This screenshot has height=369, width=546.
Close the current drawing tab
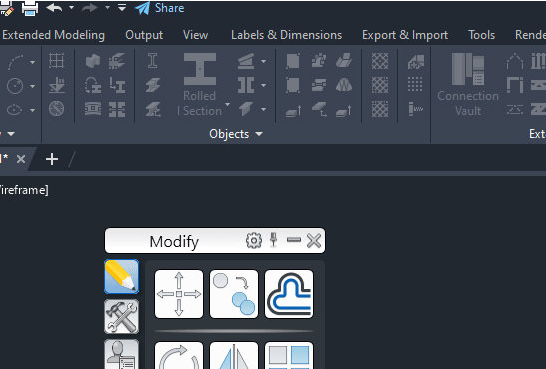(21, 159)
